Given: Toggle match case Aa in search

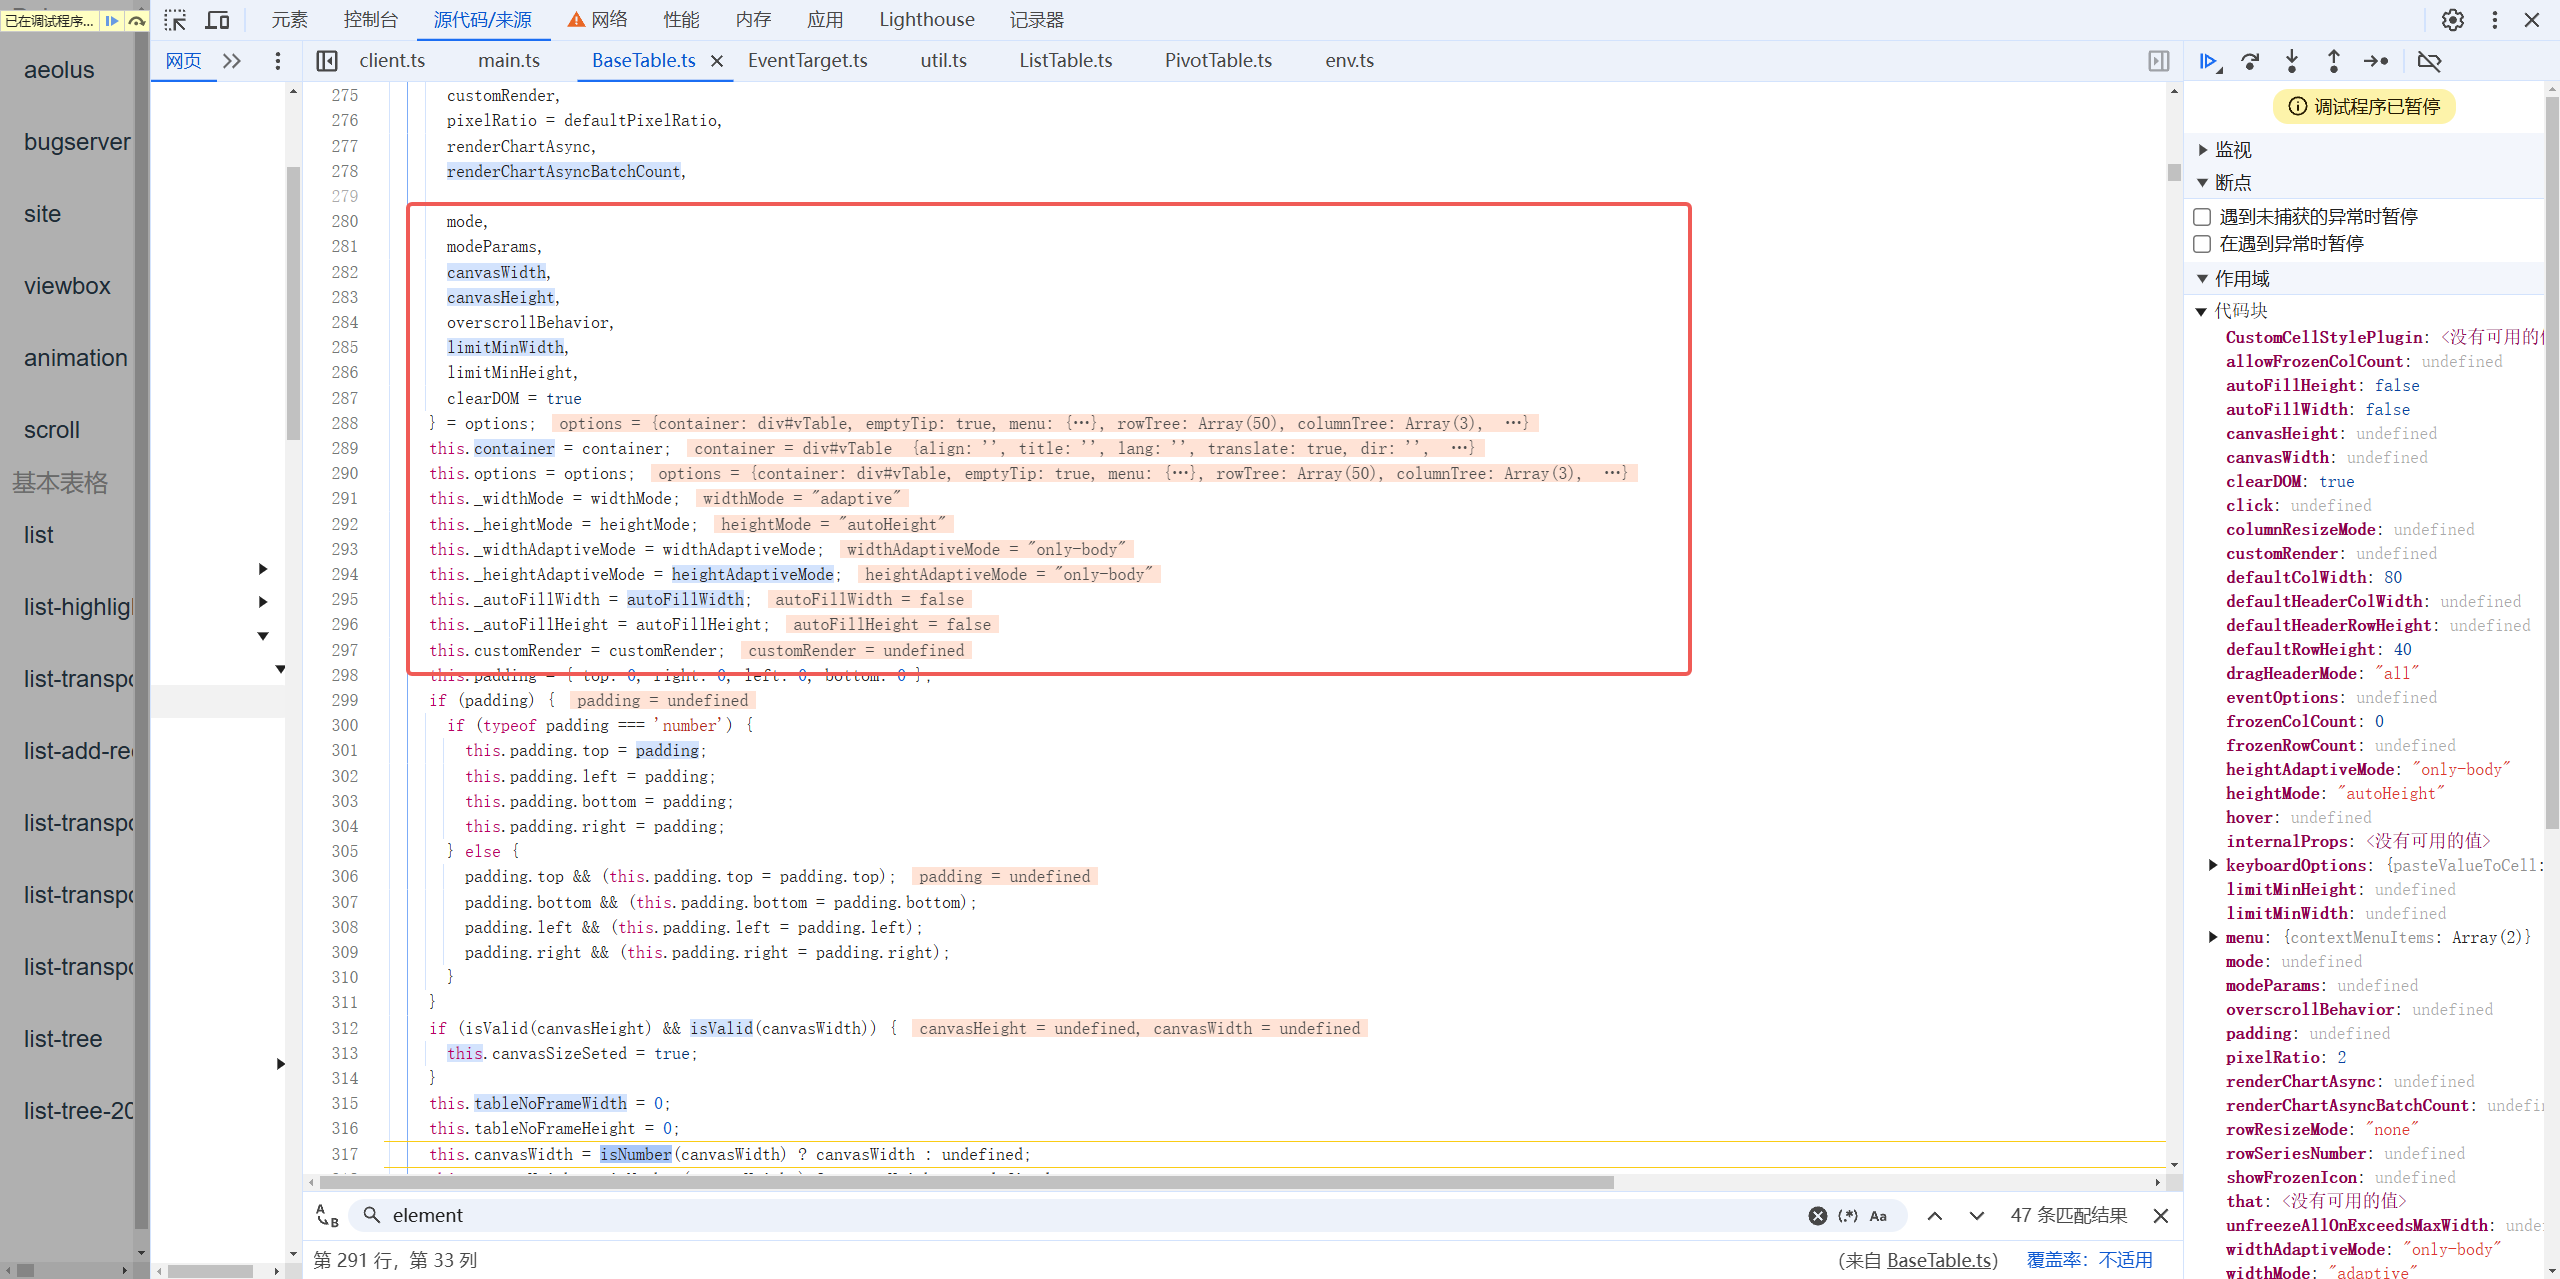Looking at the screenshot, I should click(x=1878, y=1216).
